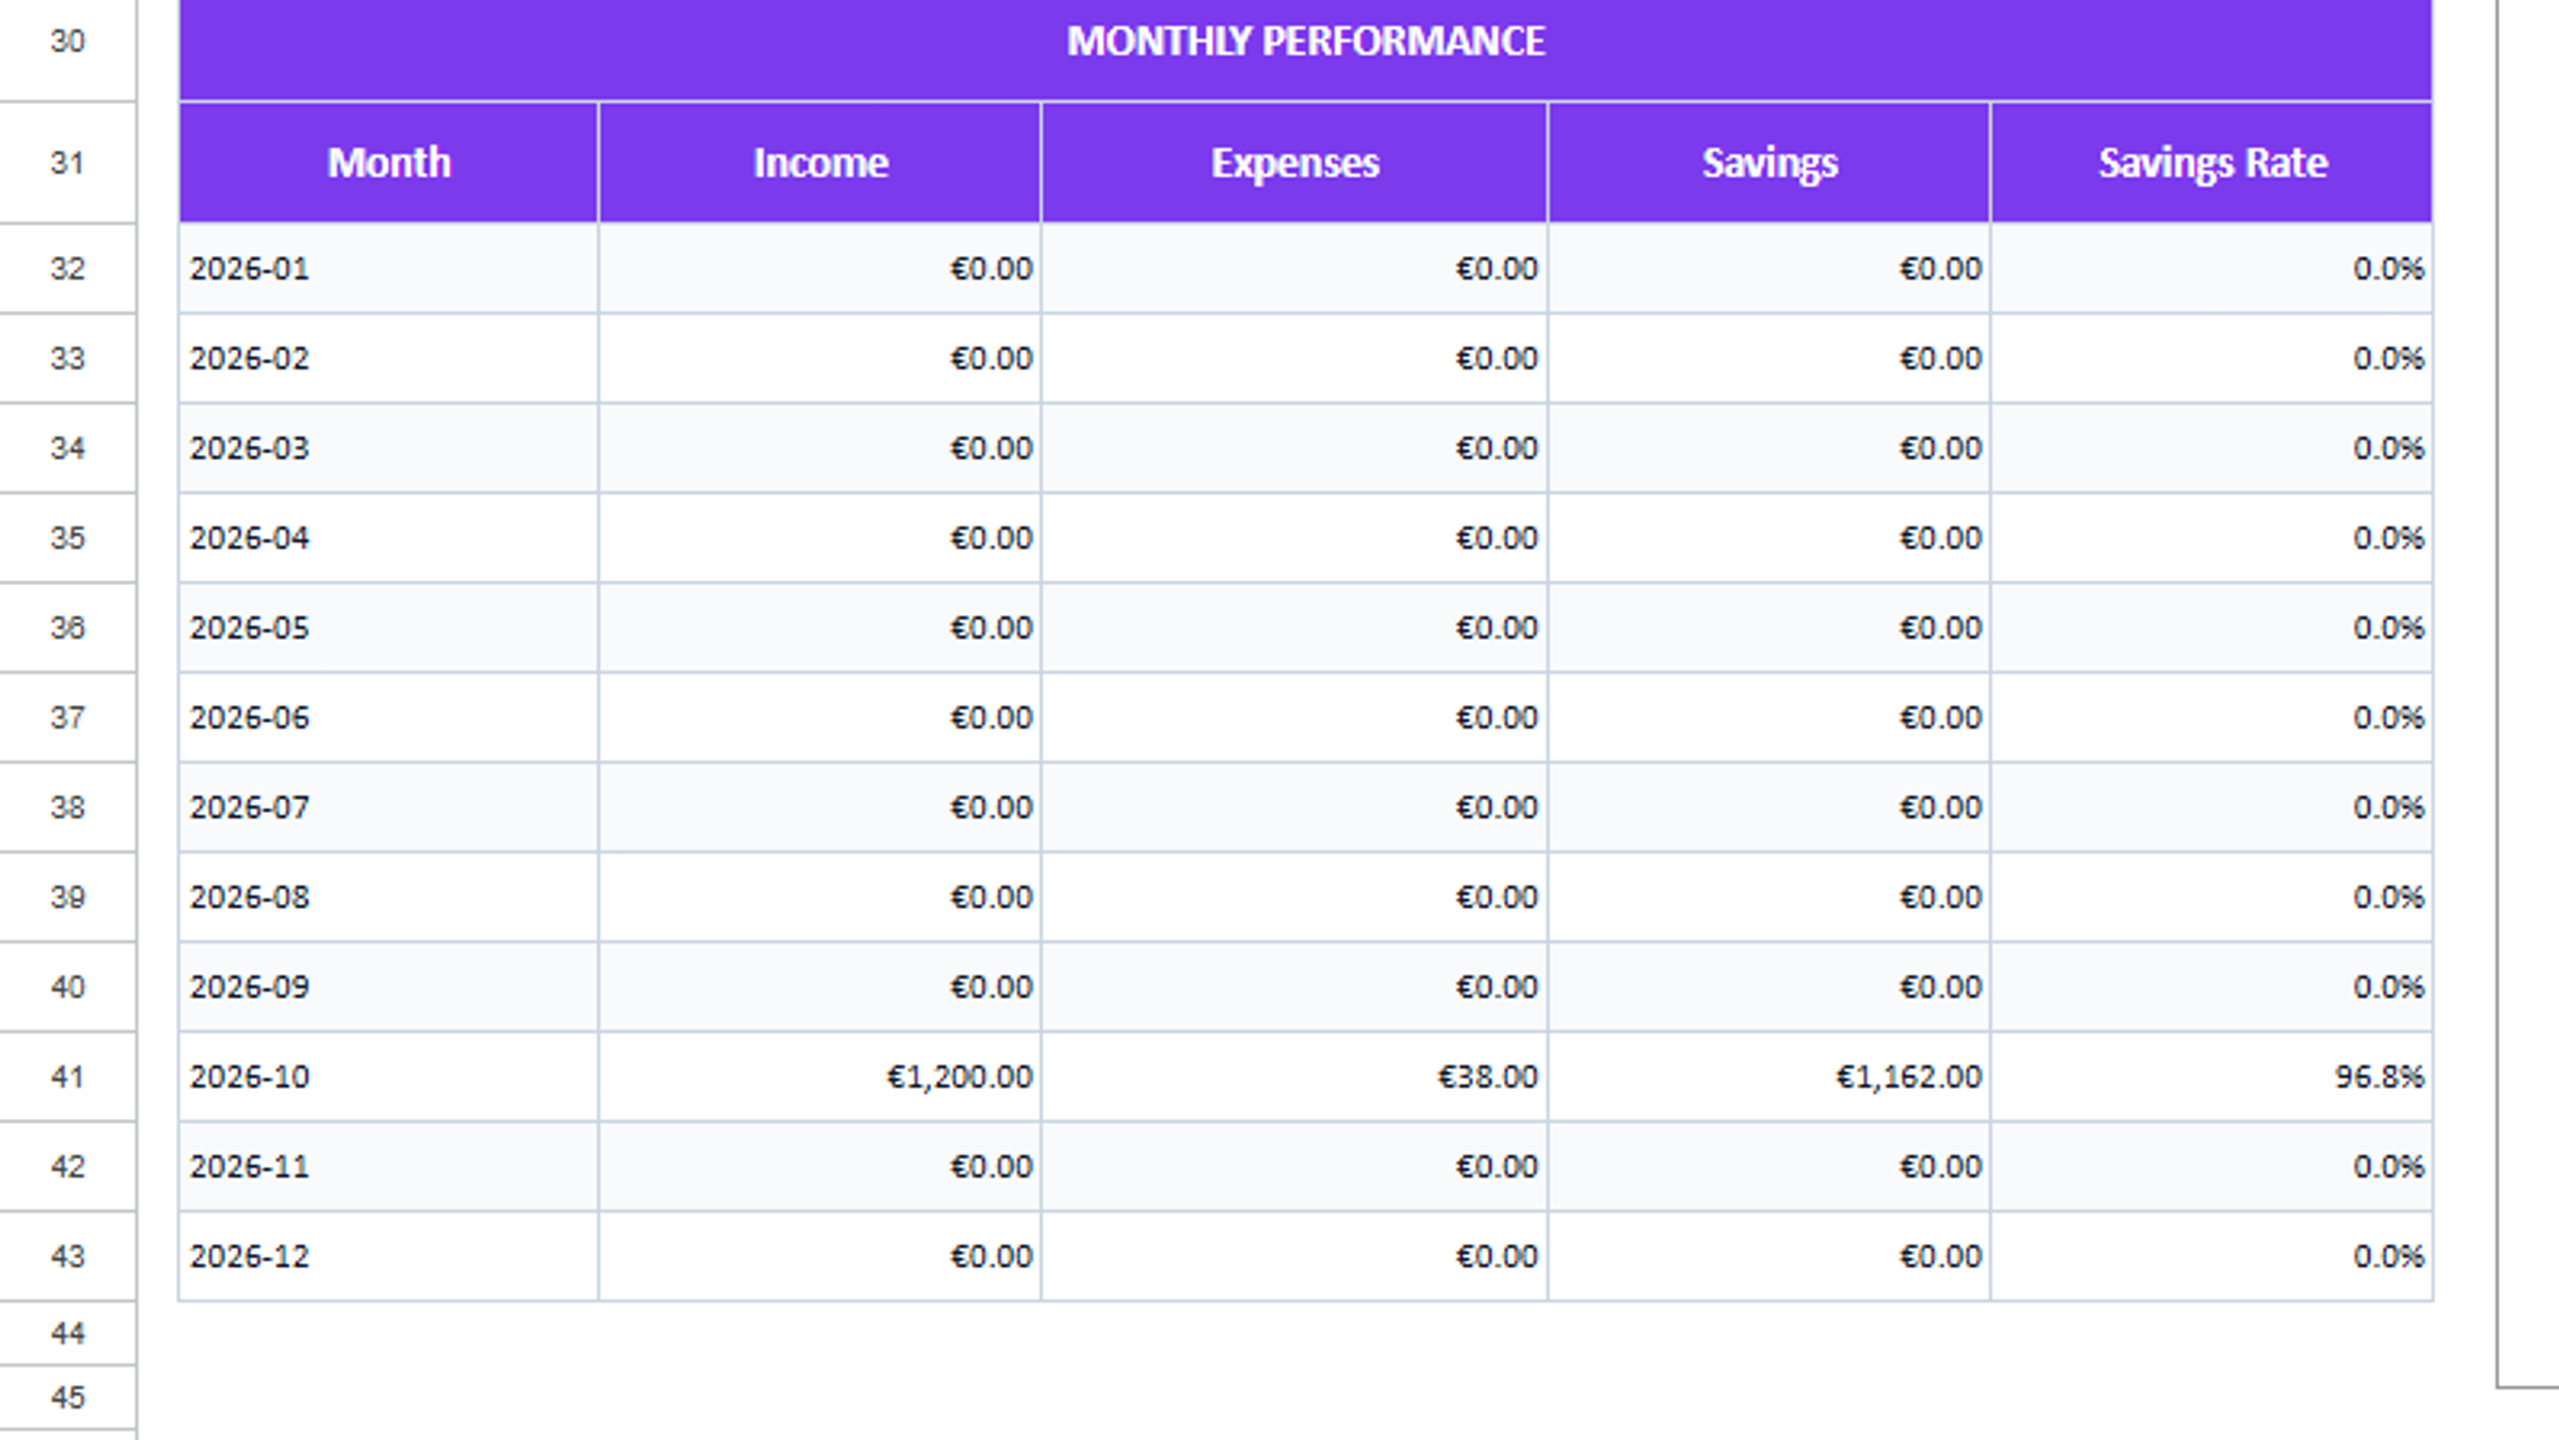Viewport: 2559px width, 1440px height.
Task: Select the expenses cell for 2026-08
Action: pos(1294,897)
